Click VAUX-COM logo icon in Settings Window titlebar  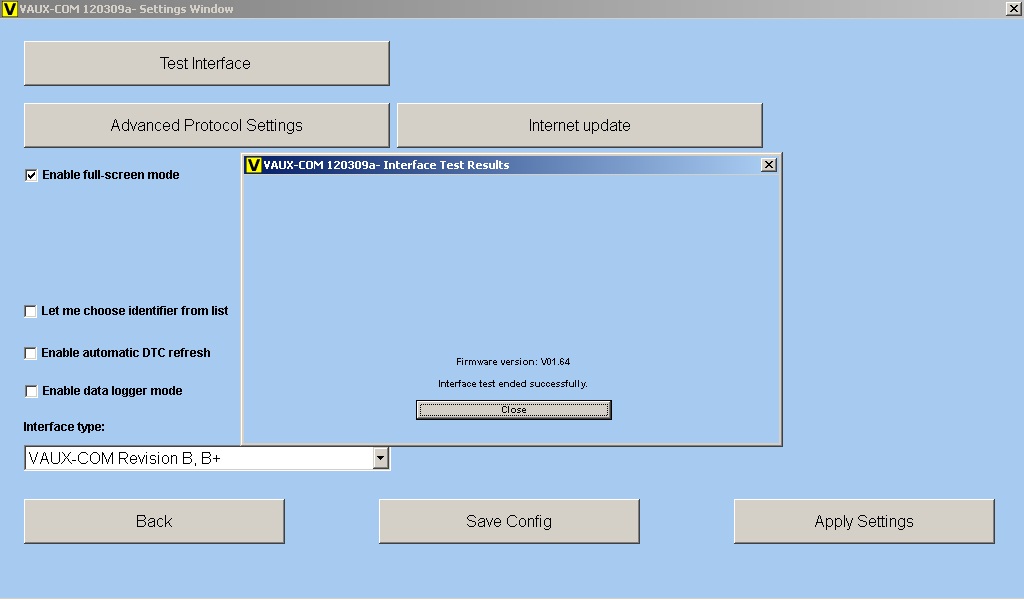click(10, 9)
